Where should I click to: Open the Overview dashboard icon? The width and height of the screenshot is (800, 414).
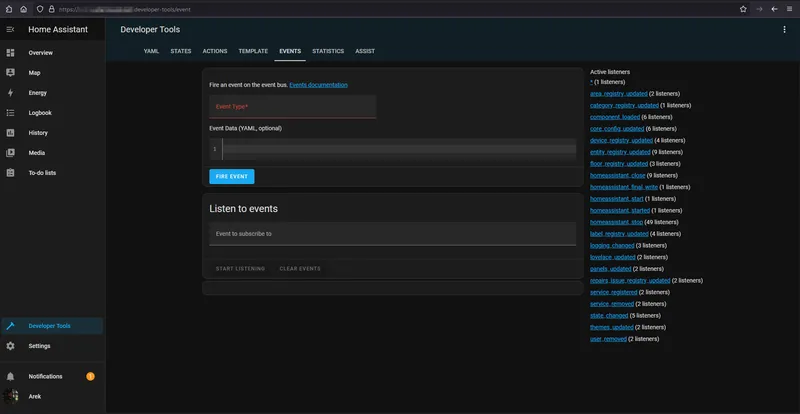pyautogui.click(x=10, y=53)
